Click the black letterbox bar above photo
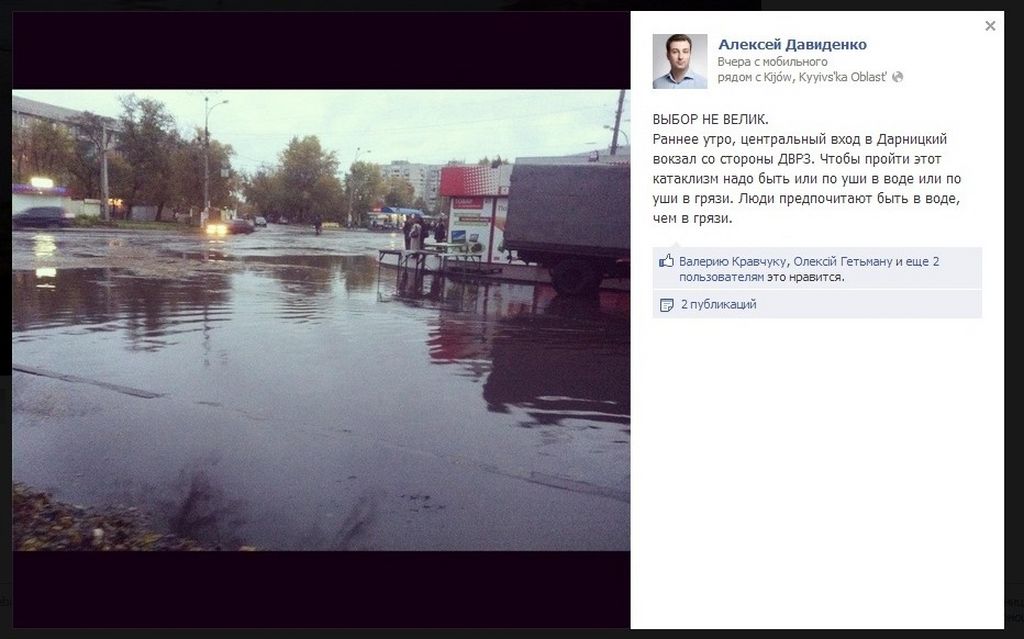Screen dimensions: 1024x639 click(x=321, y=50)
